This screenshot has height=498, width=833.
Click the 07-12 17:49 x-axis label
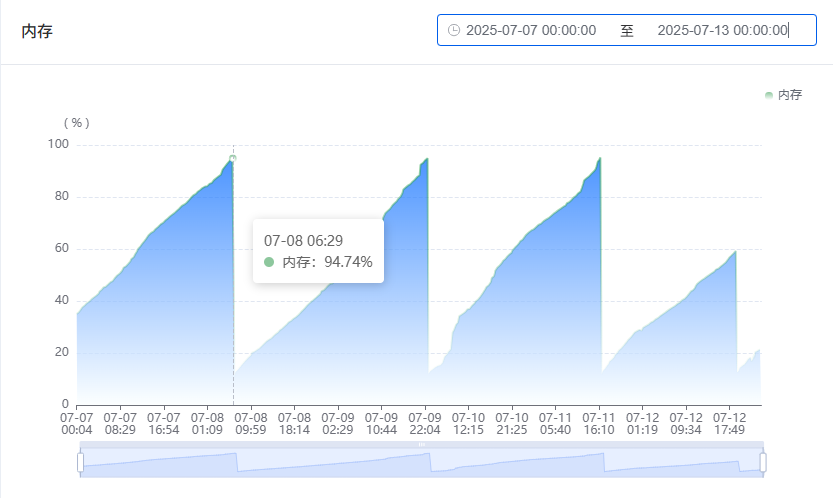(728, 423)
